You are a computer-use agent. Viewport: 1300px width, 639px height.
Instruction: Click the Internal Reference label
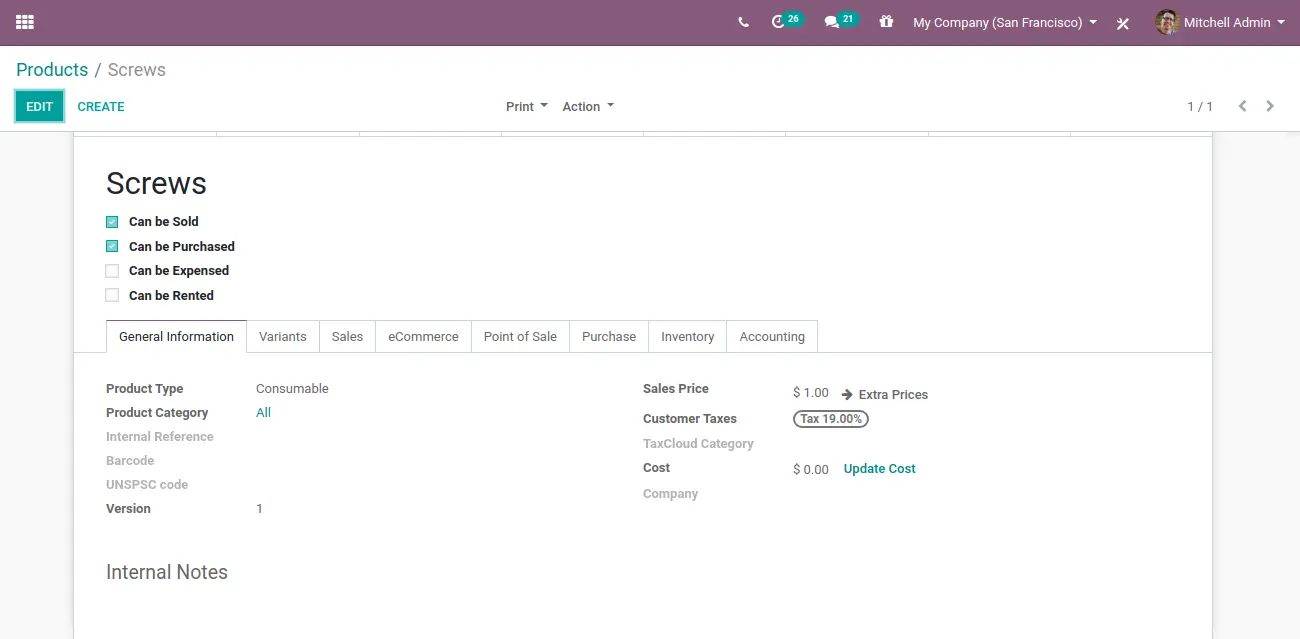click(160, 437)
